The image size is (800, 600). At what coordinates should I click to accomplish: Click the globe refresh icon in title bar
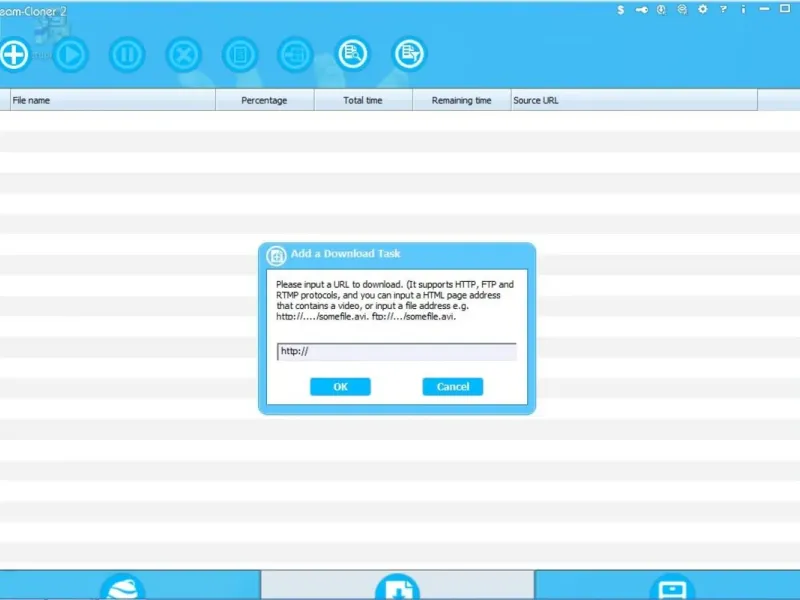(x=682, y=10)
